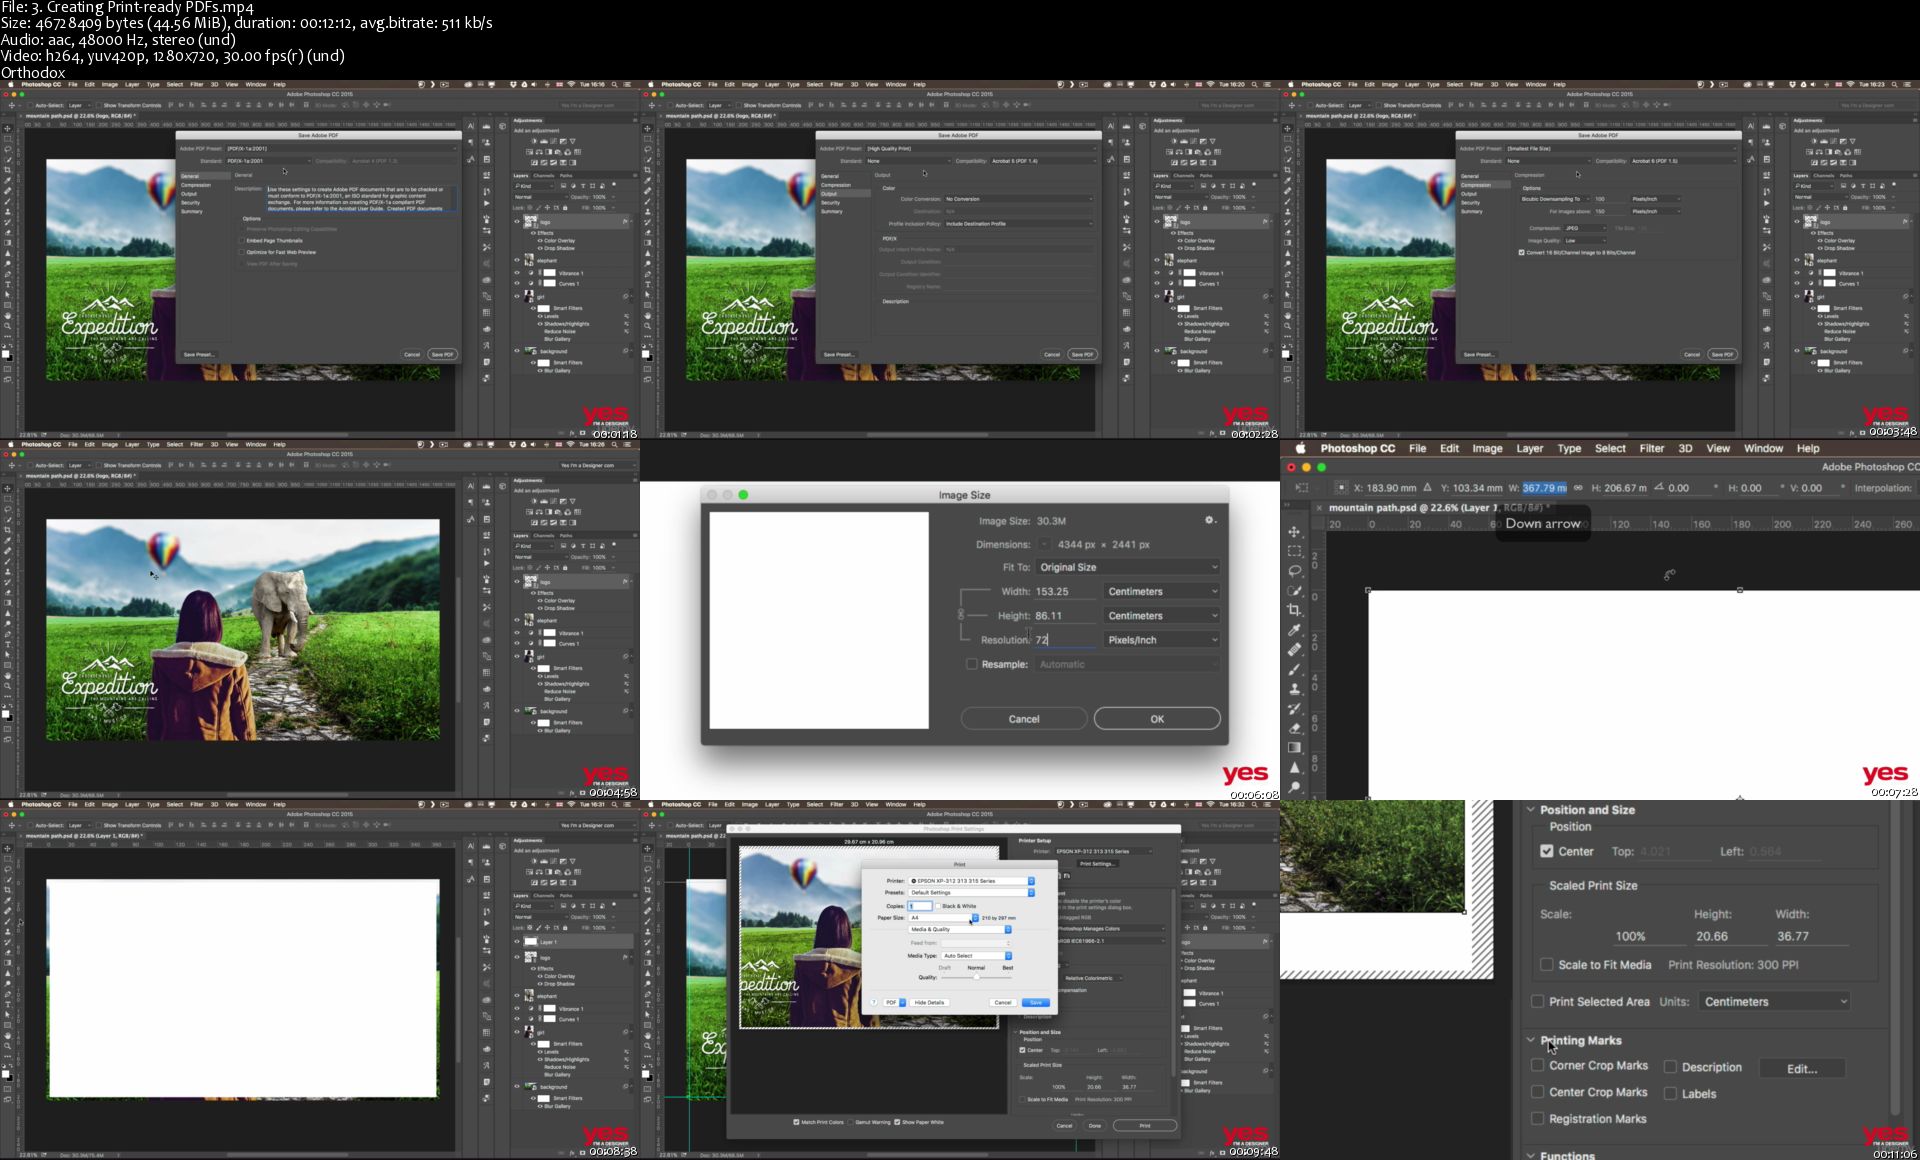Click the Image Size gear settings icon
1920x1160 pixels.
[x=1209, y=520]
